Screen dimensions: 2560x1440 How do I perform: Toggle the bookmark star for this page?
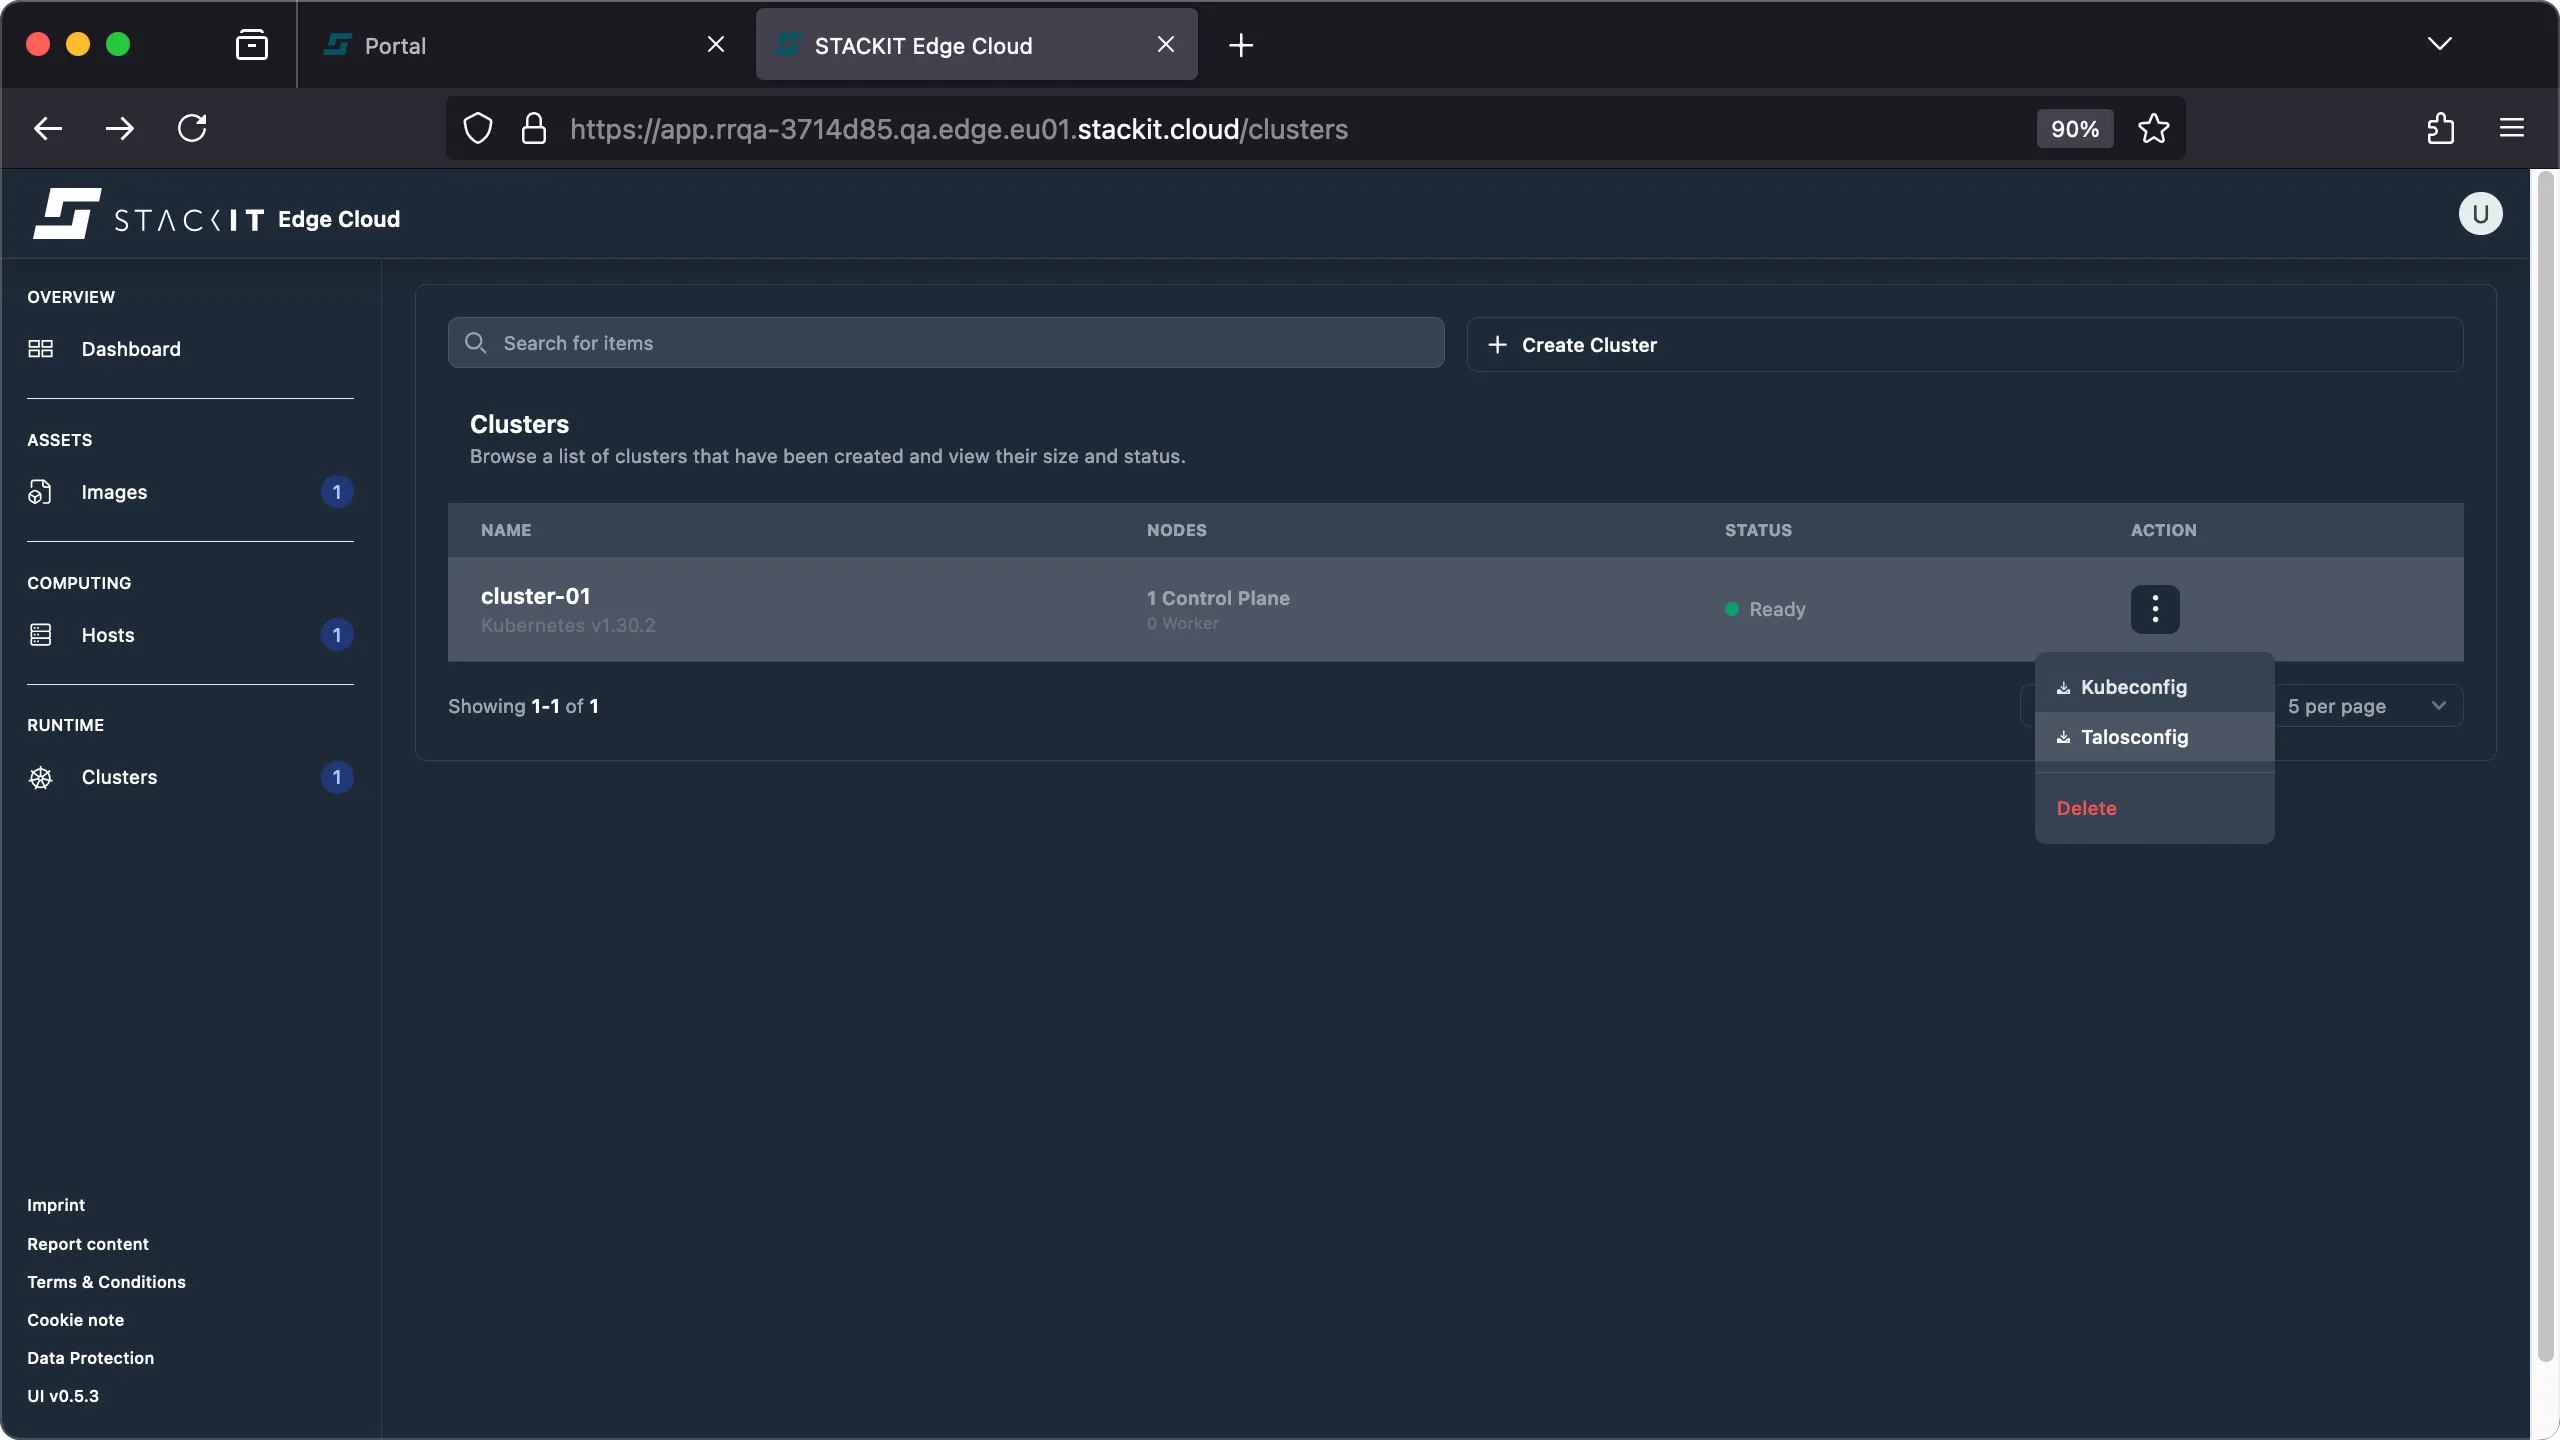pyautogui.click(x=2154, y=128)
